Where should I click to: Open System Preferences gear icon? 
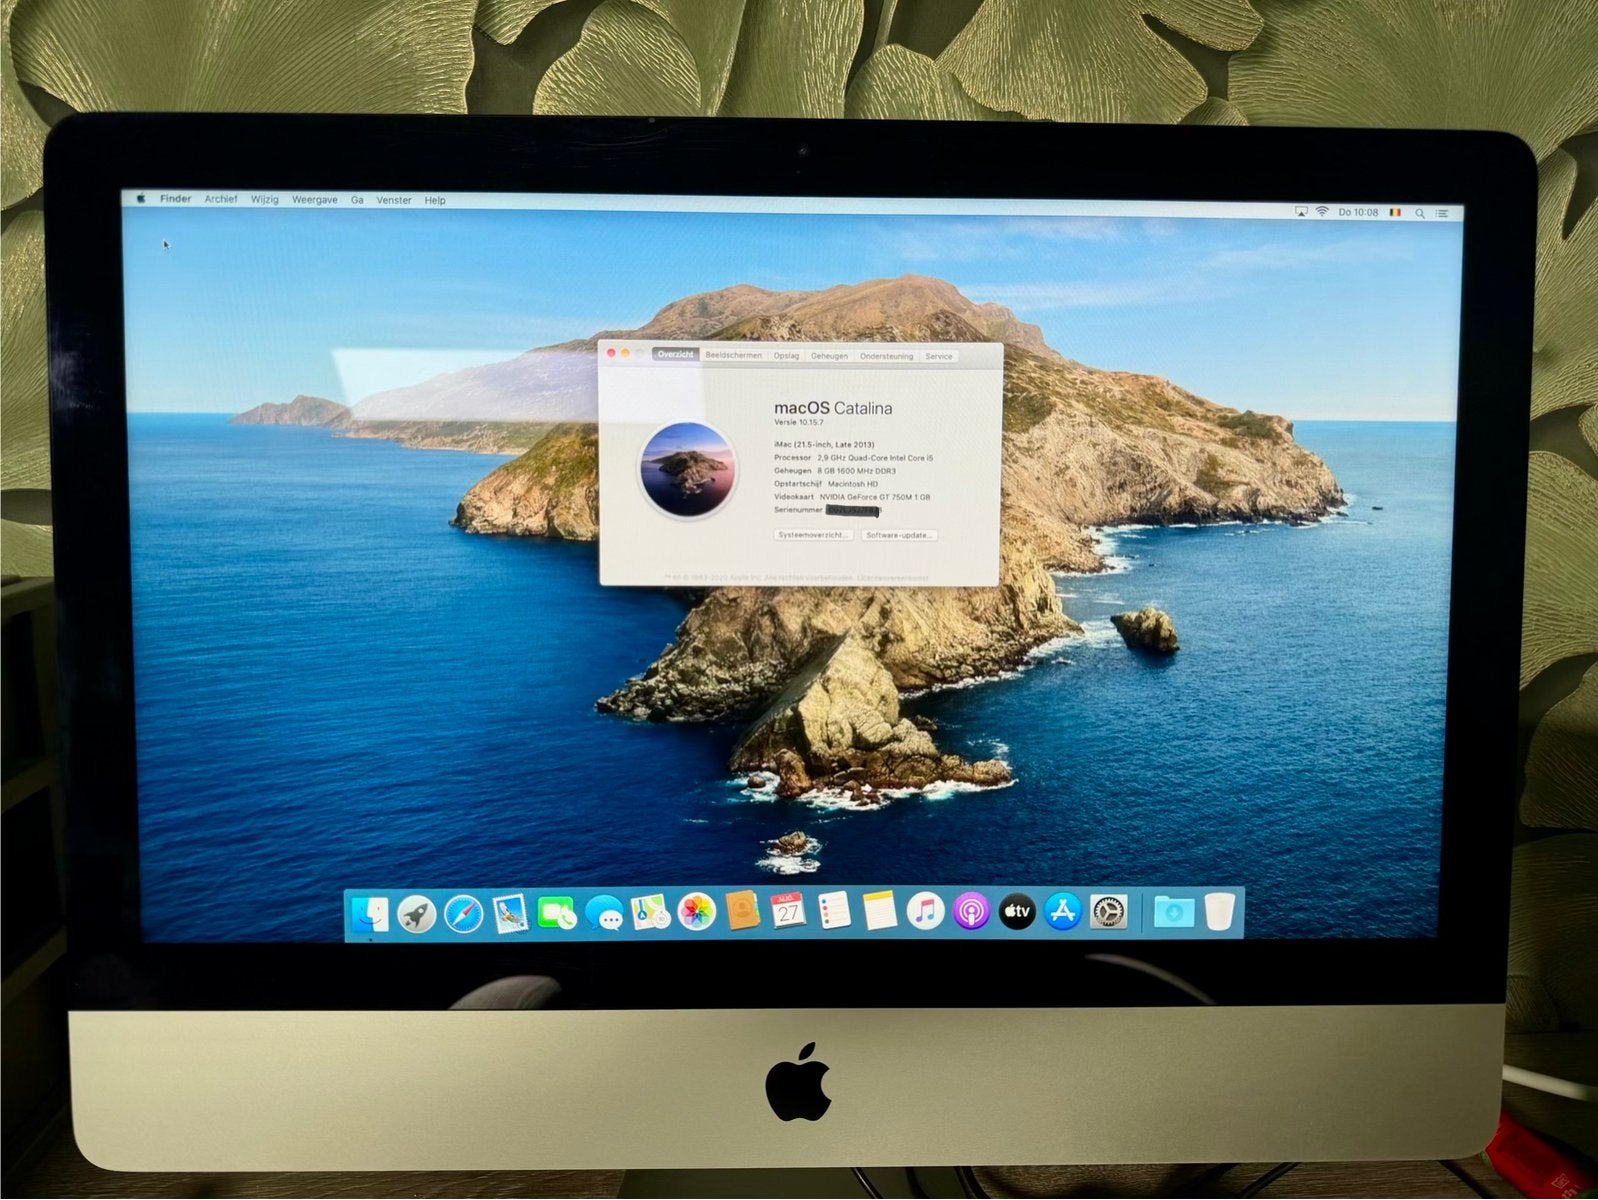pyautogui.click(x=1108, y=911)
